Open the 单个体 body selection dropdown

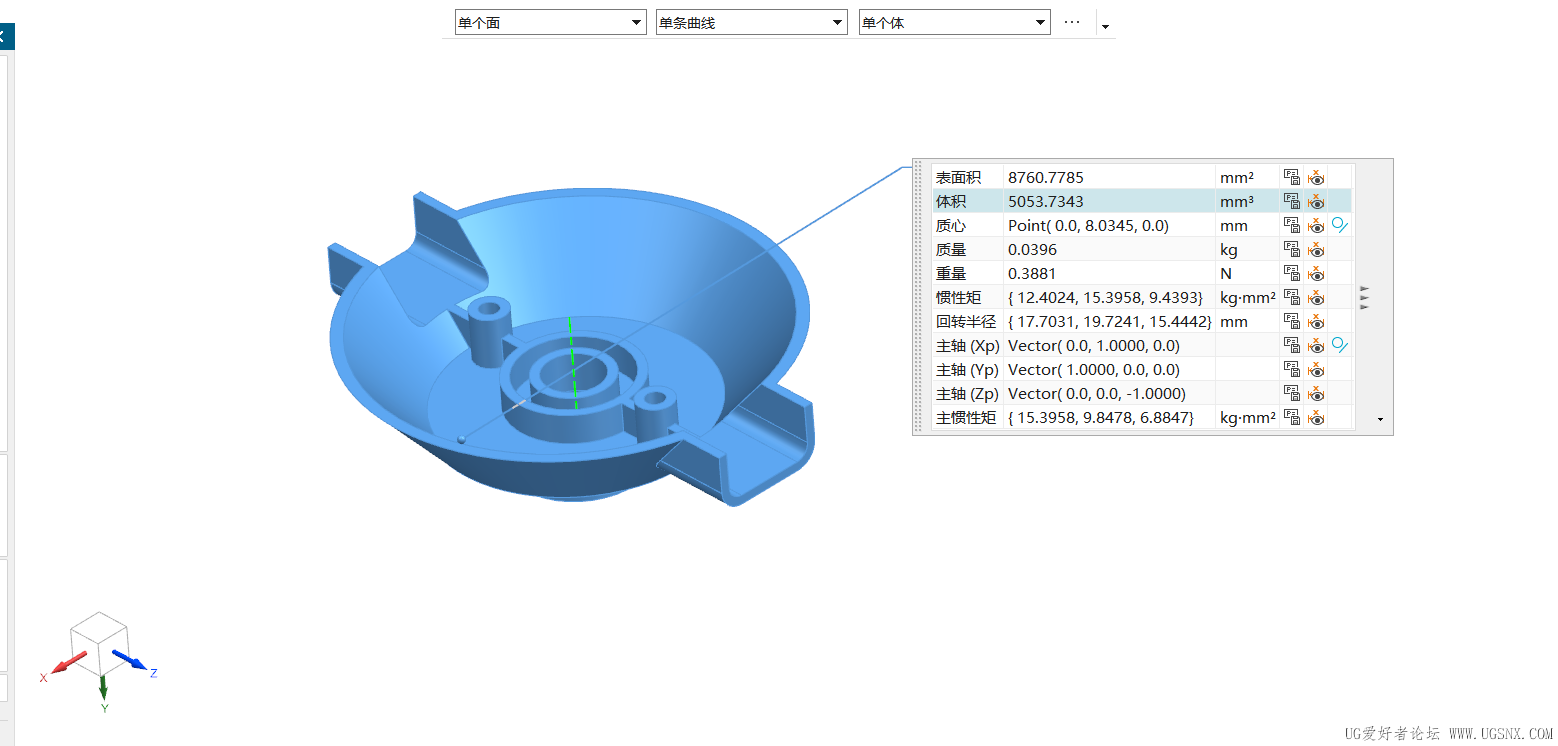click(954, 22)
